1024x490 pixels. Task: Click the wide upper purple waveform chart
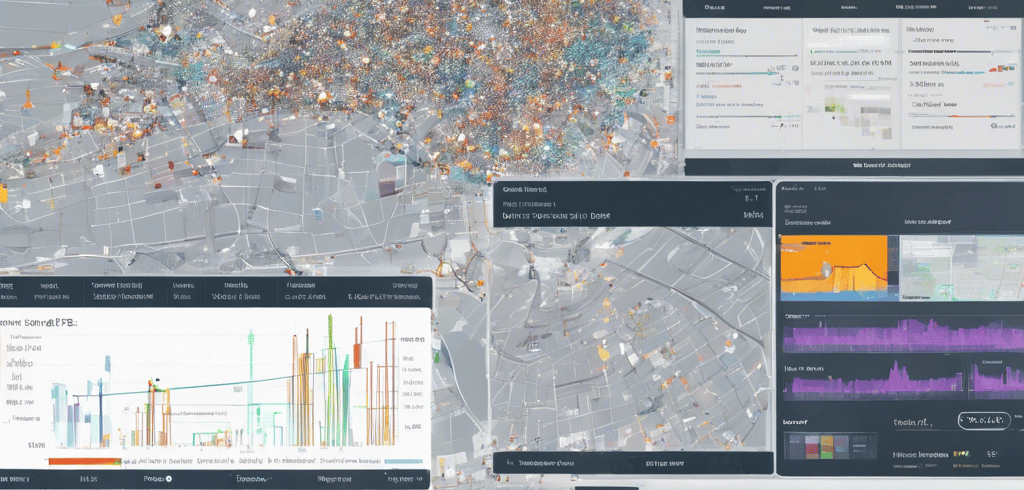coord(903,336)
